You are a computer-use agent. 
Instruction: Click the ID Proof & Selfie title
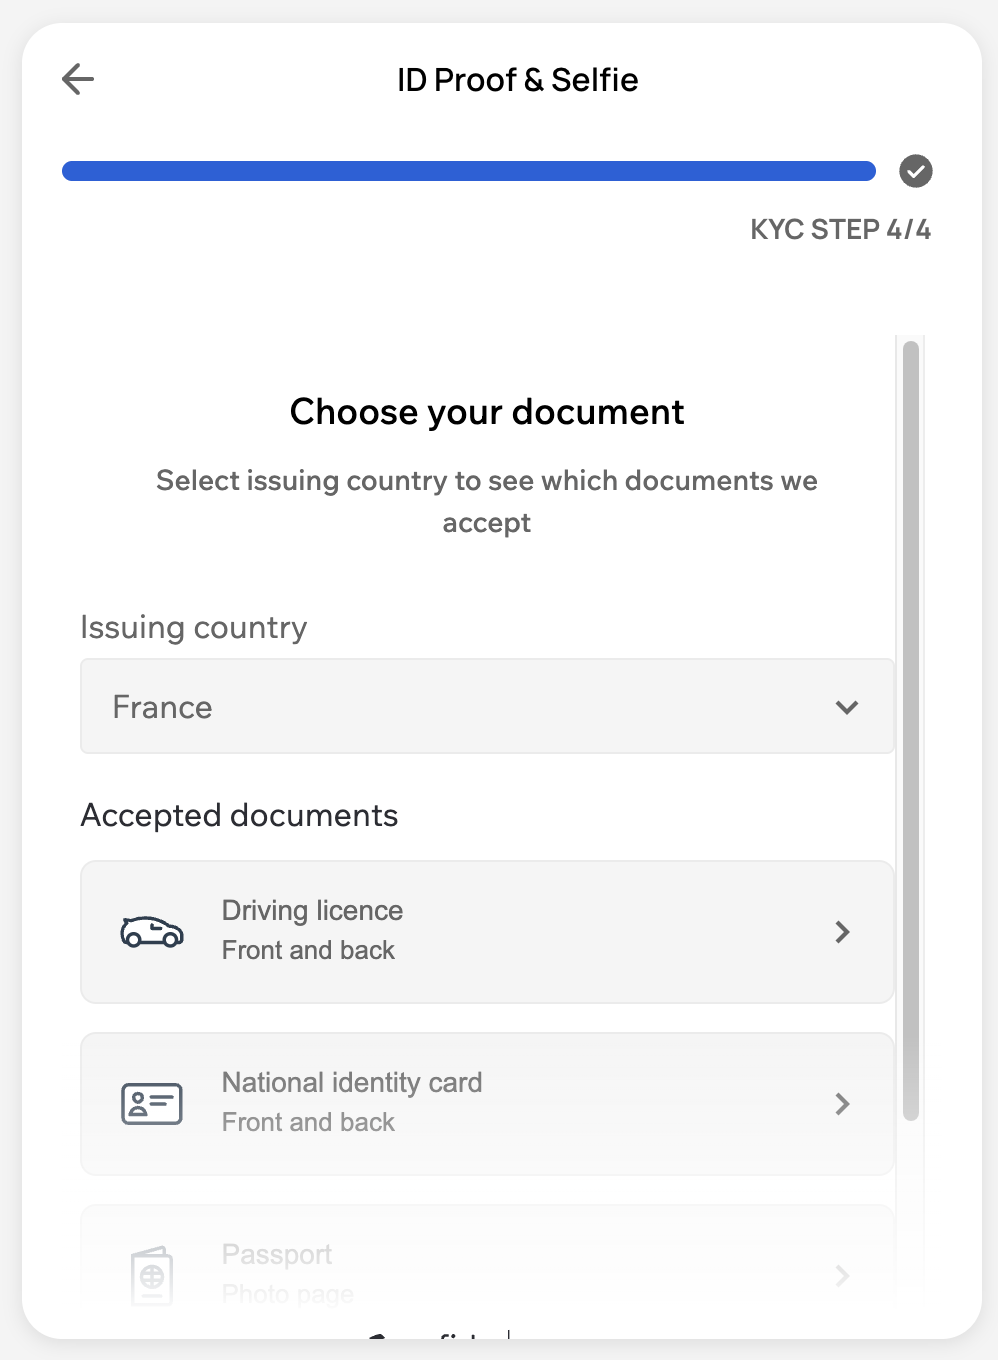pyautogui.click(x=517, y=80)
